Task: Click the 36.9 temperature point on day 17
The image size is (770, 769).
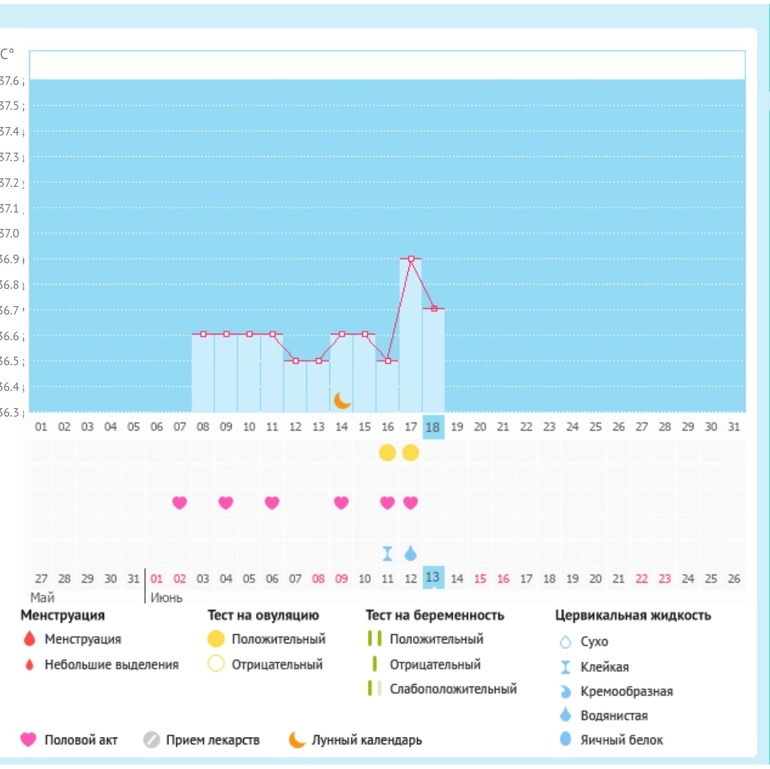Action: point(410,259)
